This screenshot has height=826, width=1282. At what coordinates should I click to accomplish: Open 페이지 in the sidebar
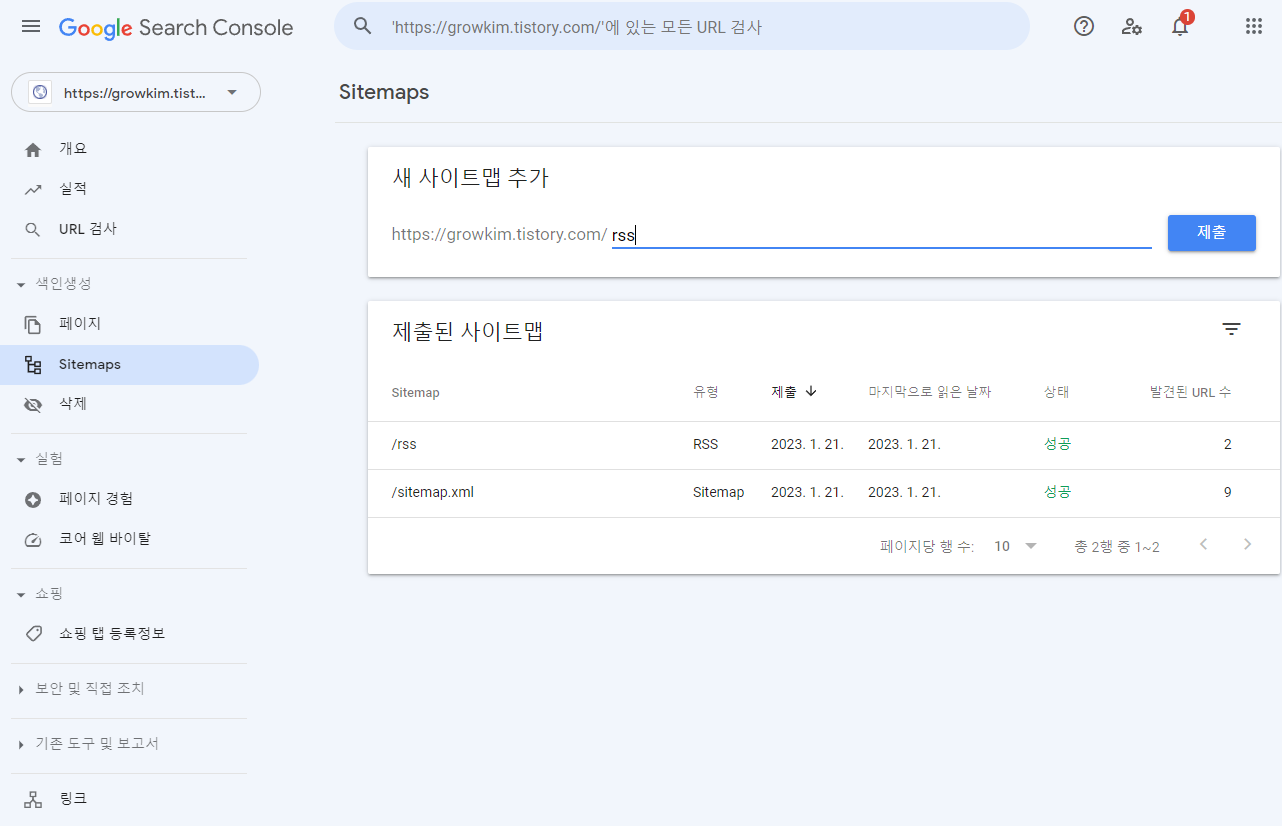(129, 324)
